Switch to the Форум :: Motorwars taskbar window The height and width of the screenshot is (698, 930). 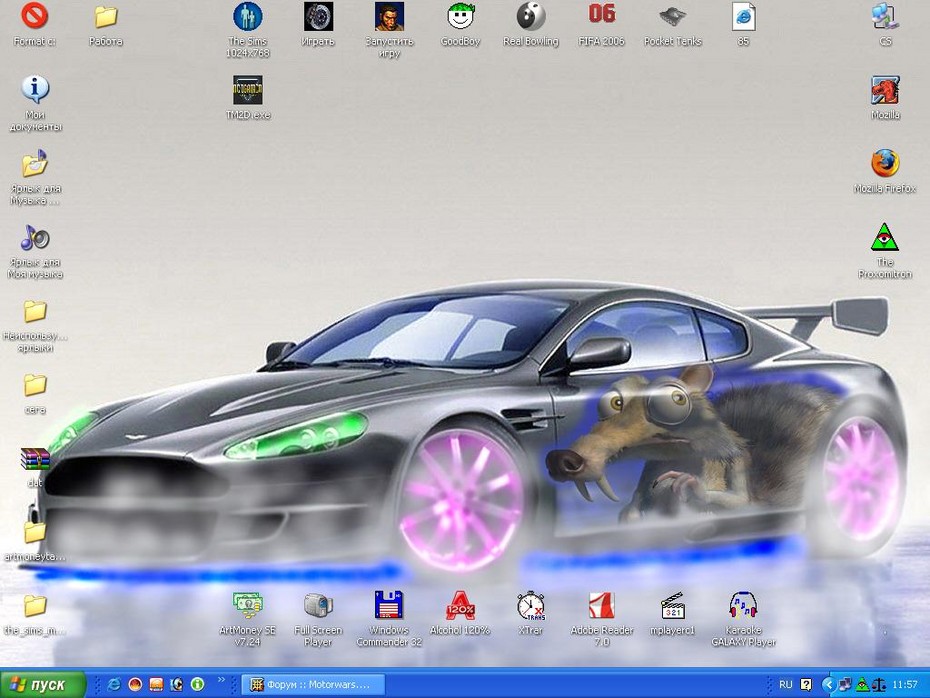313,684
